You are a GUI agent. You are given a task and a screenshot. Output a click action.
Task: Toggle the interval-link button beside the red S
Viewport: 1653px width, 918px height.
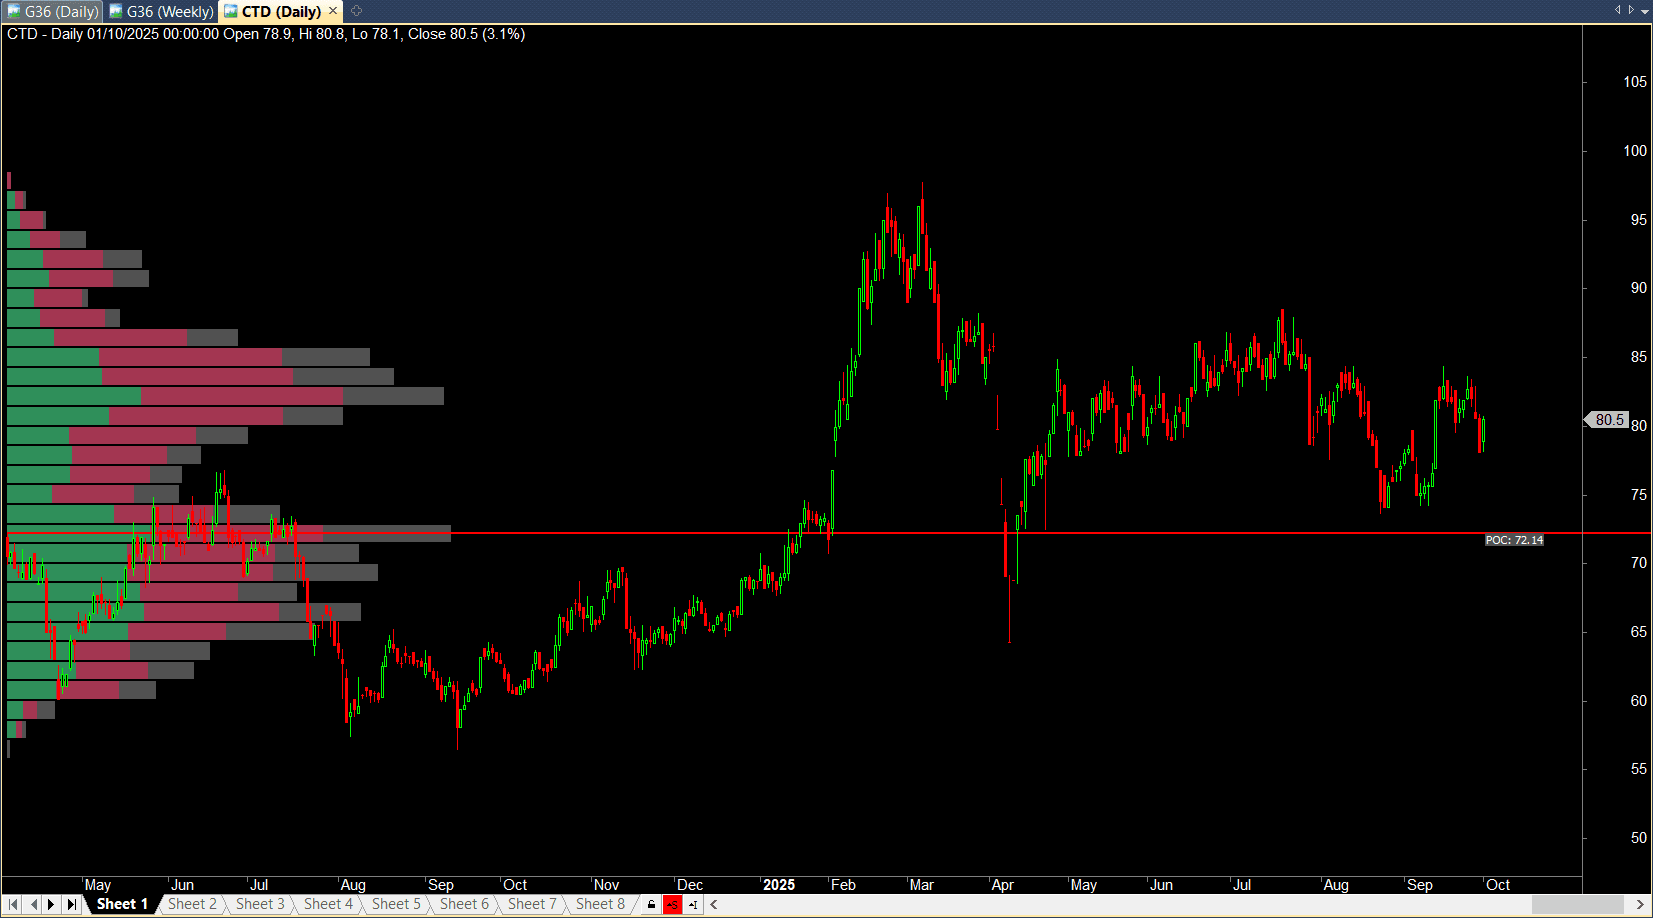(x=693, y=904)
